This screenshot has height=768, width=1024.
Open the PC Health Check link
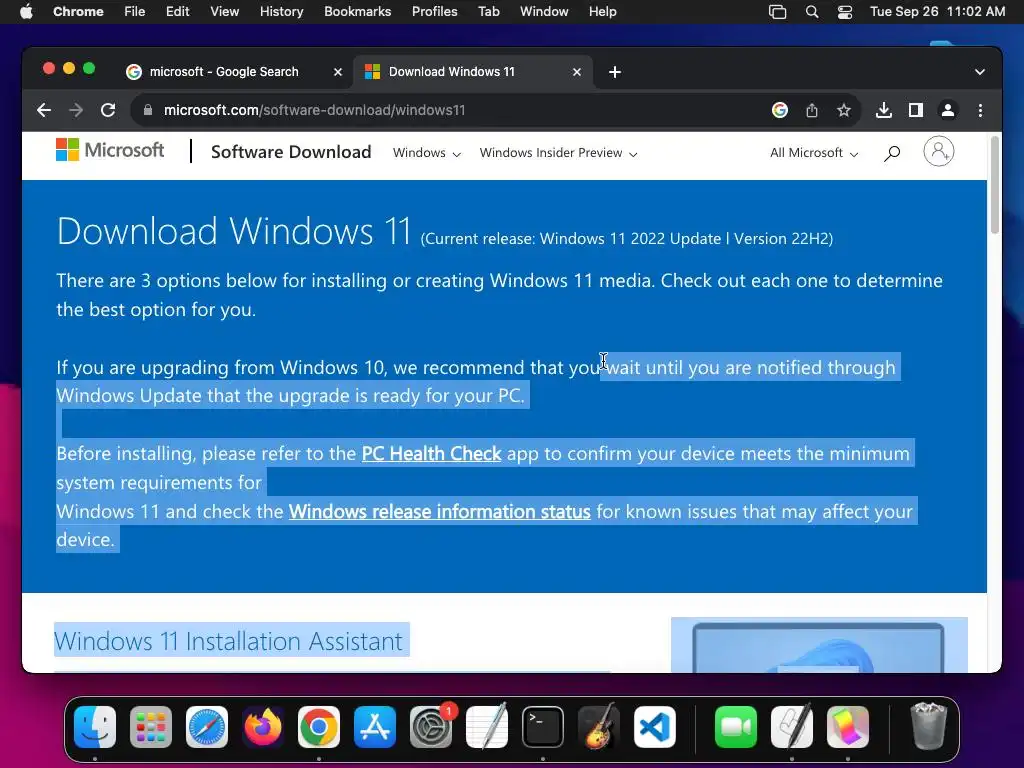431,453
